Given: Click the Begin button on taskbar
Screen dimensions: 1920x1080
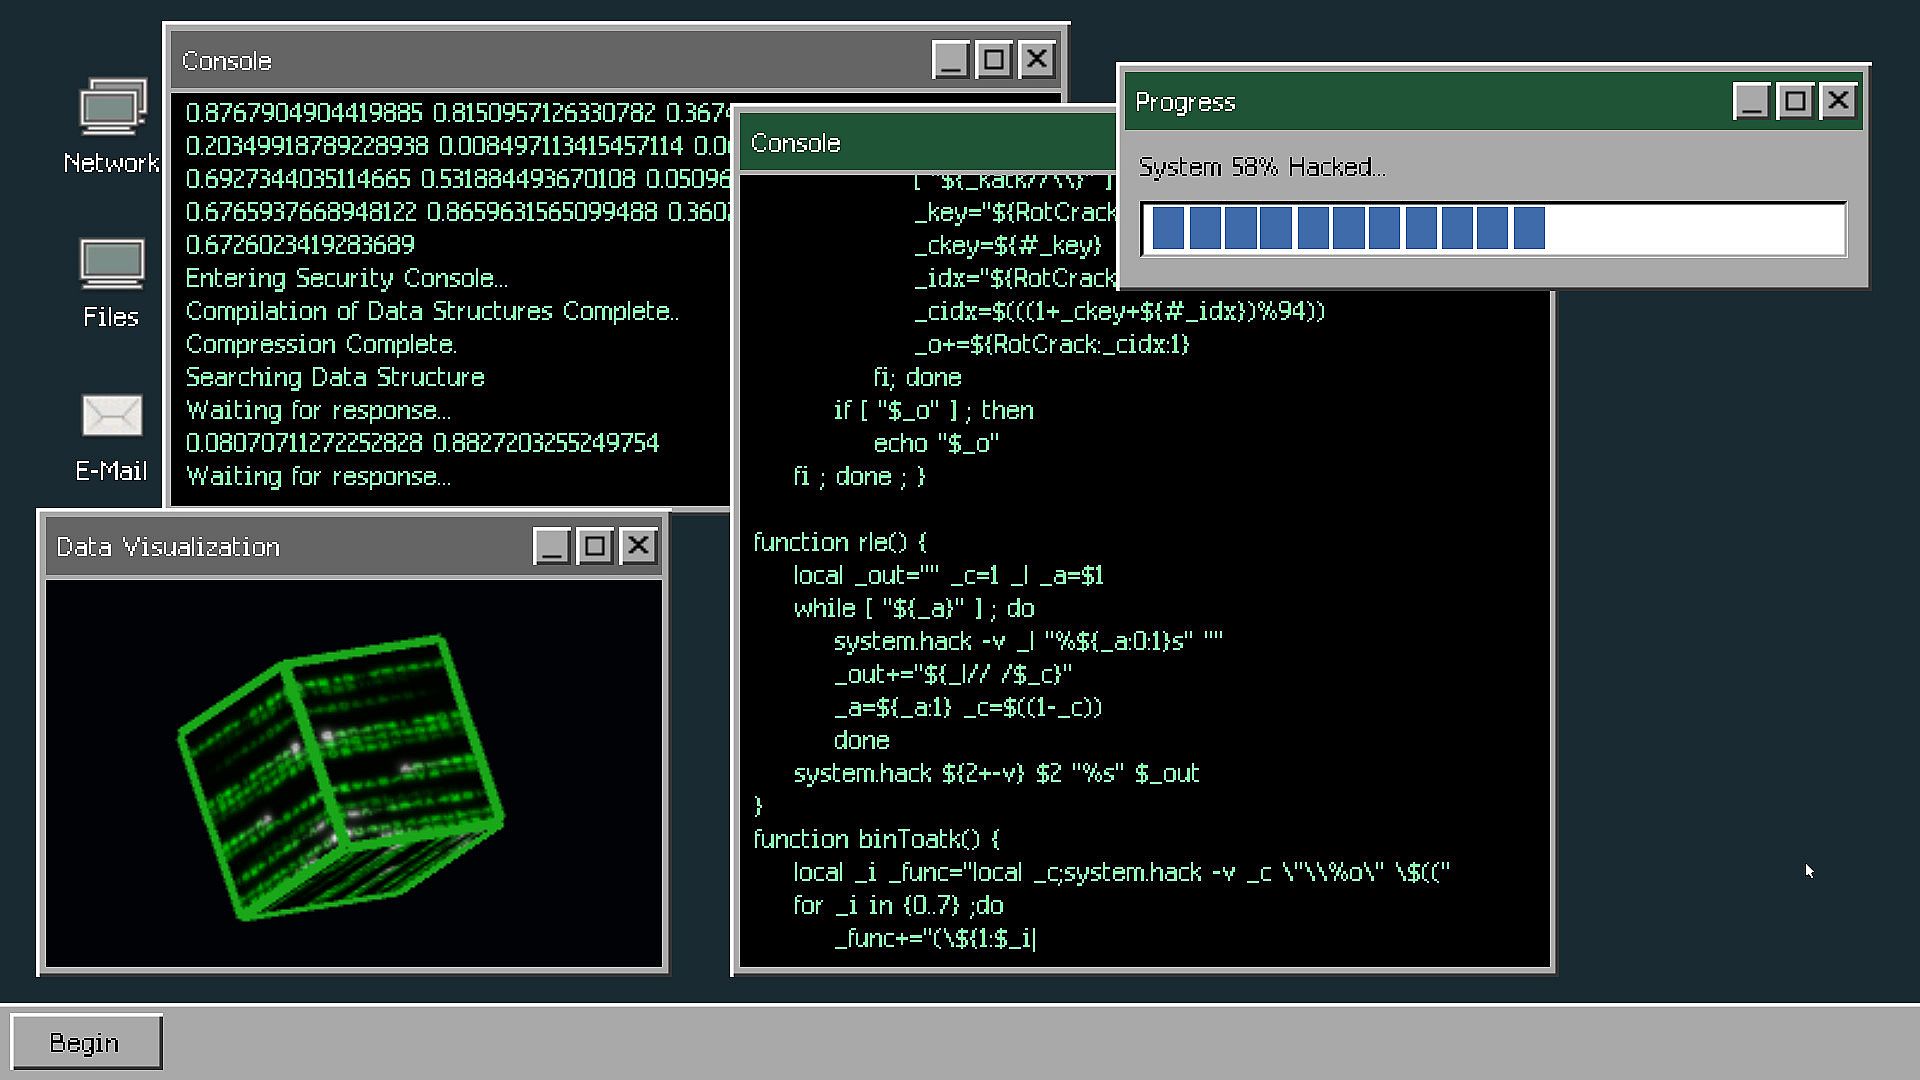Looking at the screenshot, I should point(86,1043).
